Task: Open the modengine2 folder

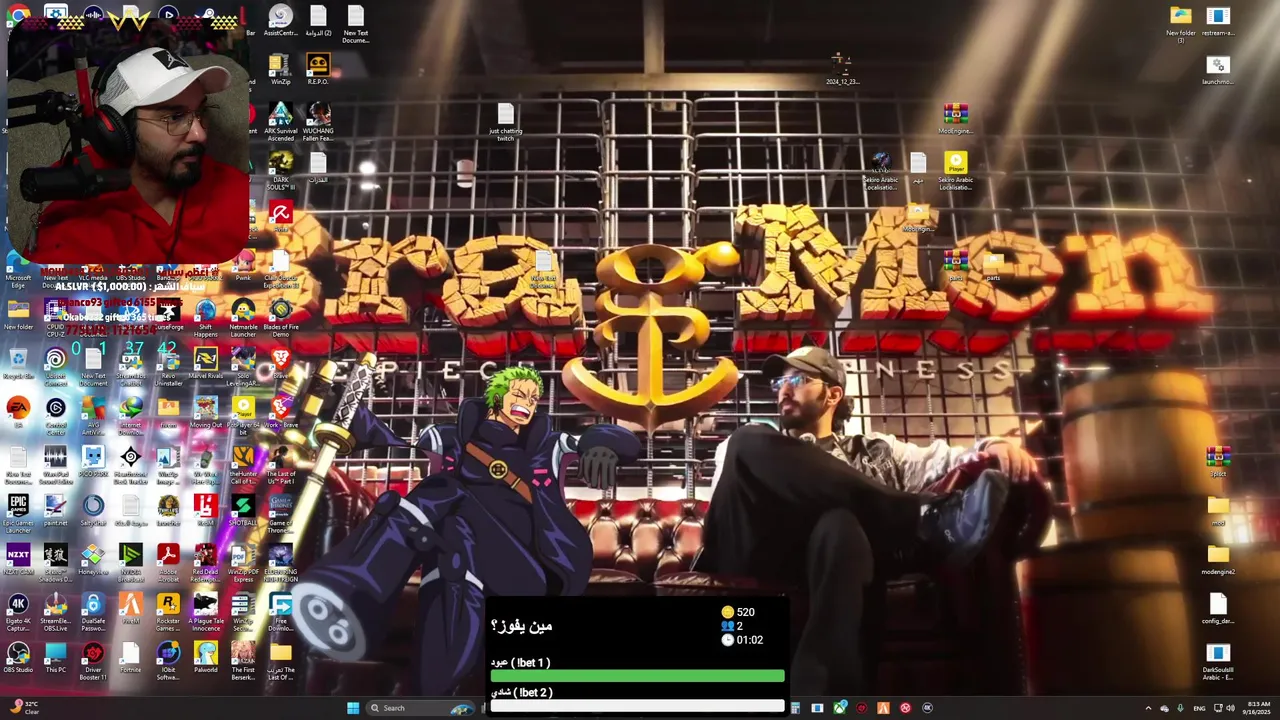Action: click(1218, 559)
